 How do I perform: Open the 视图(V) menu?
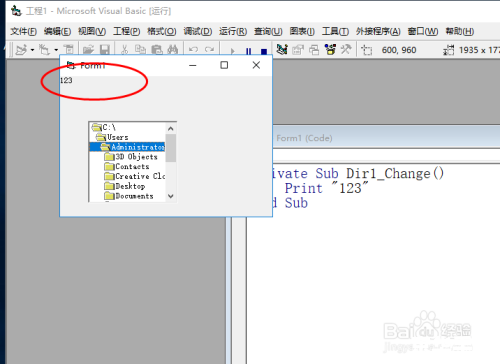[92, 31]
